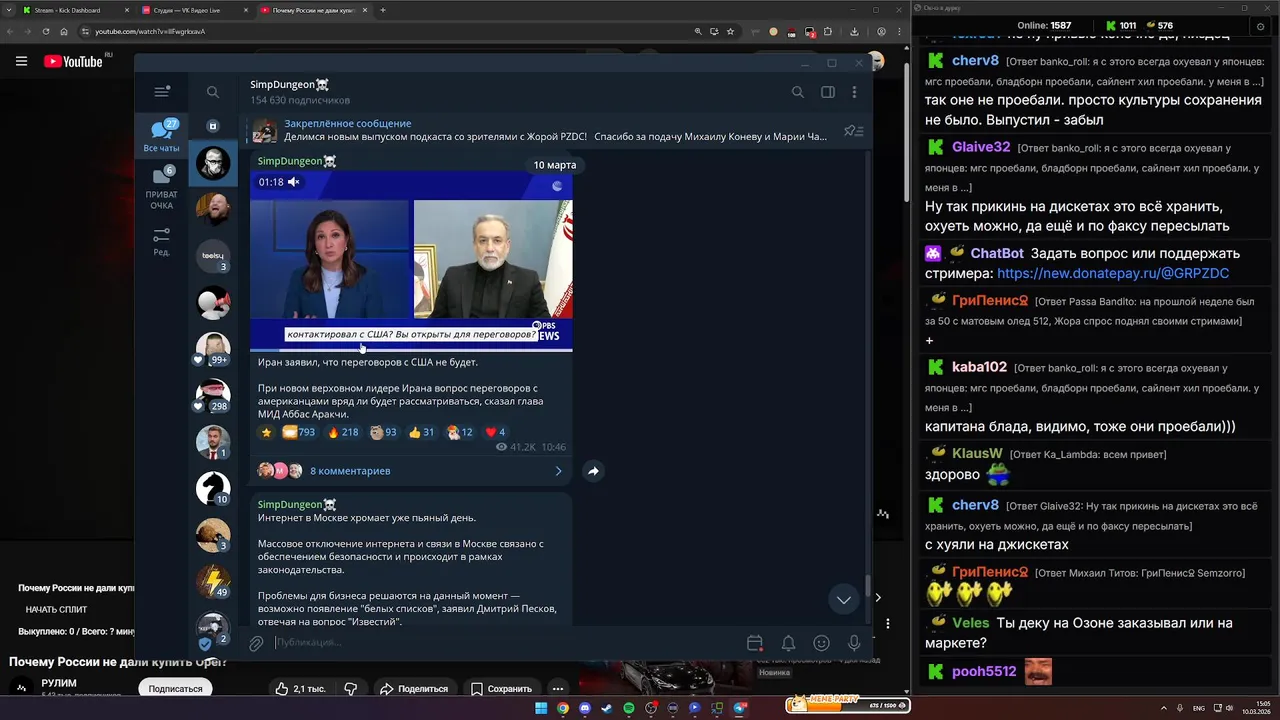
Task: Add the thumbs-up reaction showing 31
Action: 421,432
